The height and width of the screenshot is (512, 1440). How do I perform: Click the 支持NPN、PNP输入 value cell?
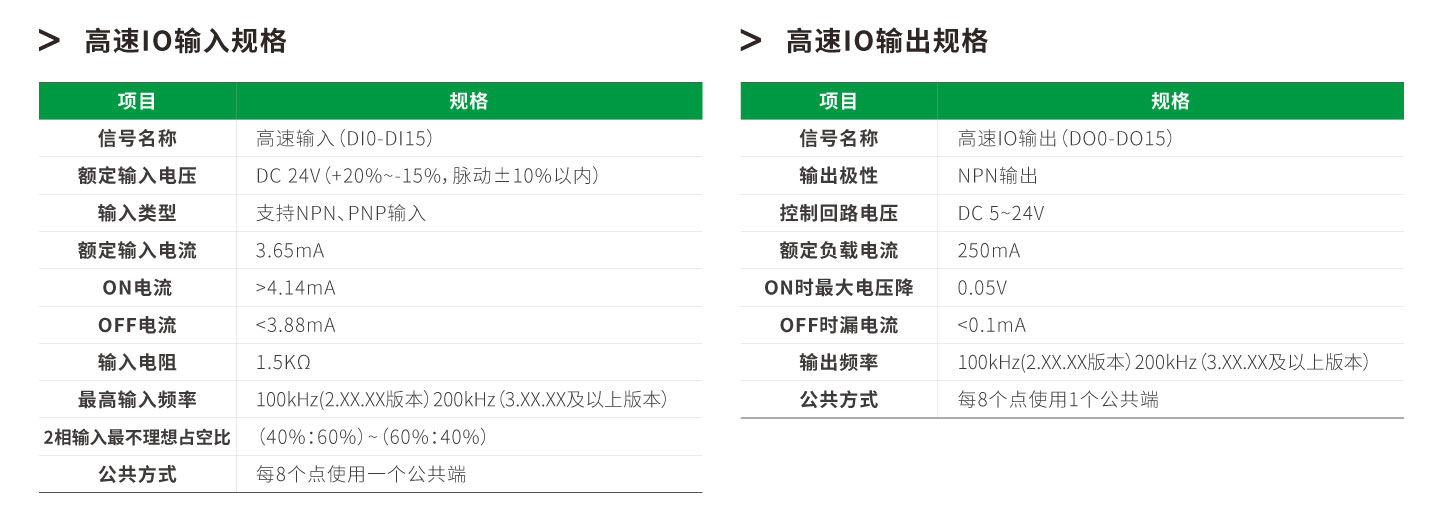click(341, 213)
